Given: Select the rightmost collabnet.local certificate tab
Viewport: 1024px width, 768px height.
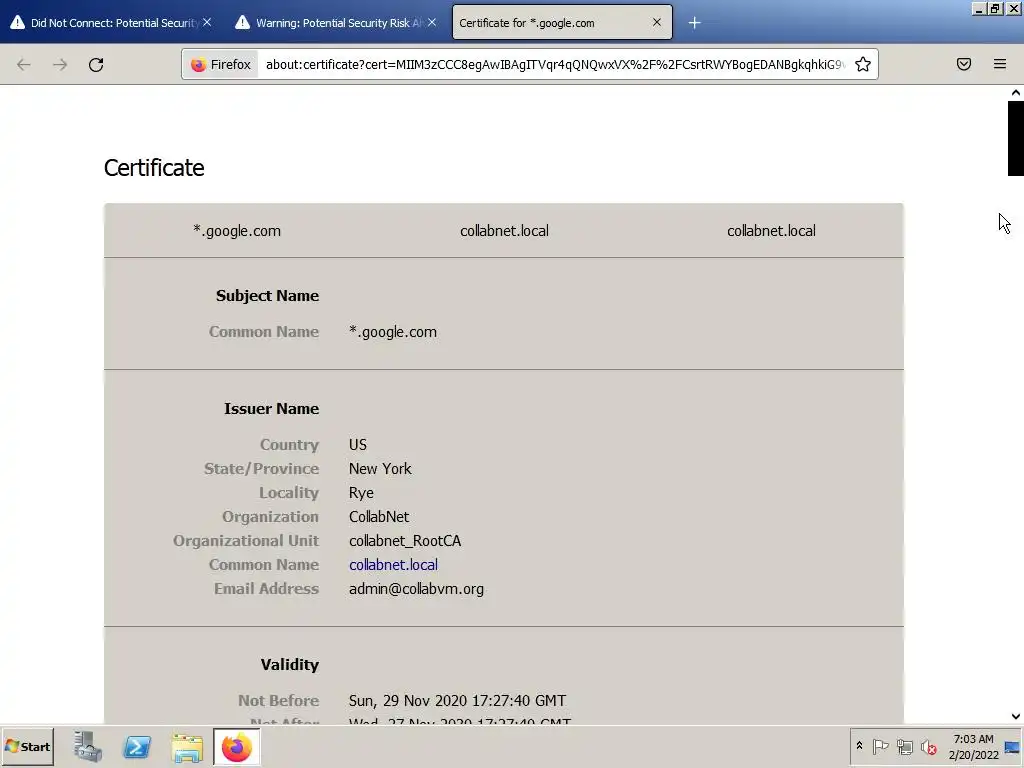Looking at the screenshot, I should pos(771,231).
